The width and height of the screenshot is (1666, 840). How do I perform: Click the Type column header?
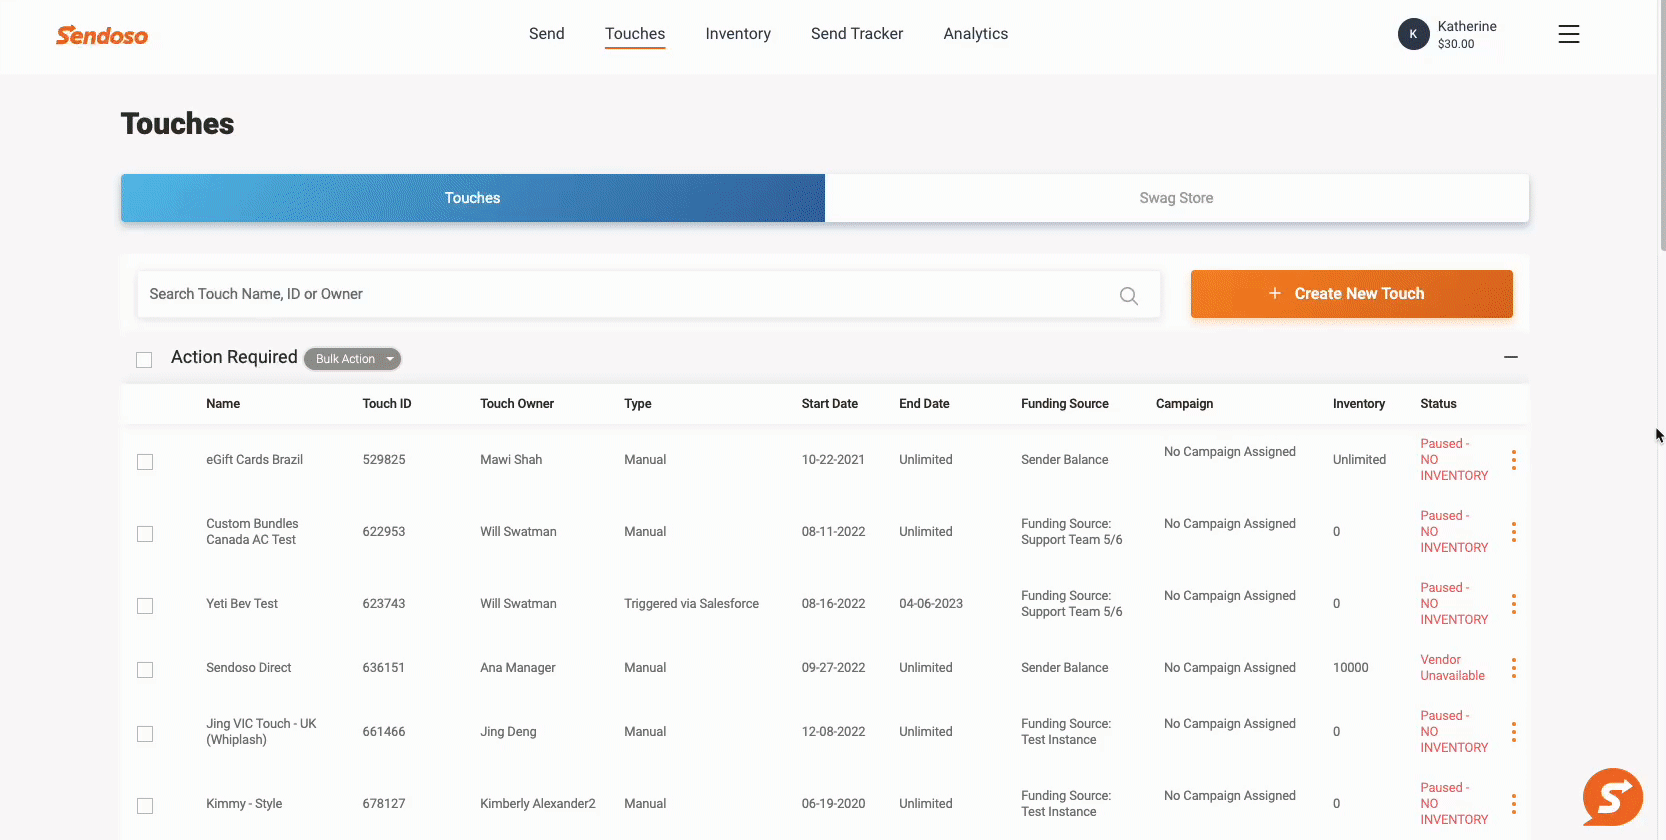coord(638,404)
